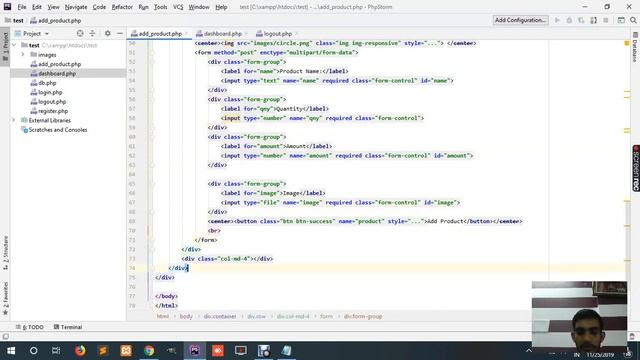Click the locate current file target icon

[x=80, y=33]
